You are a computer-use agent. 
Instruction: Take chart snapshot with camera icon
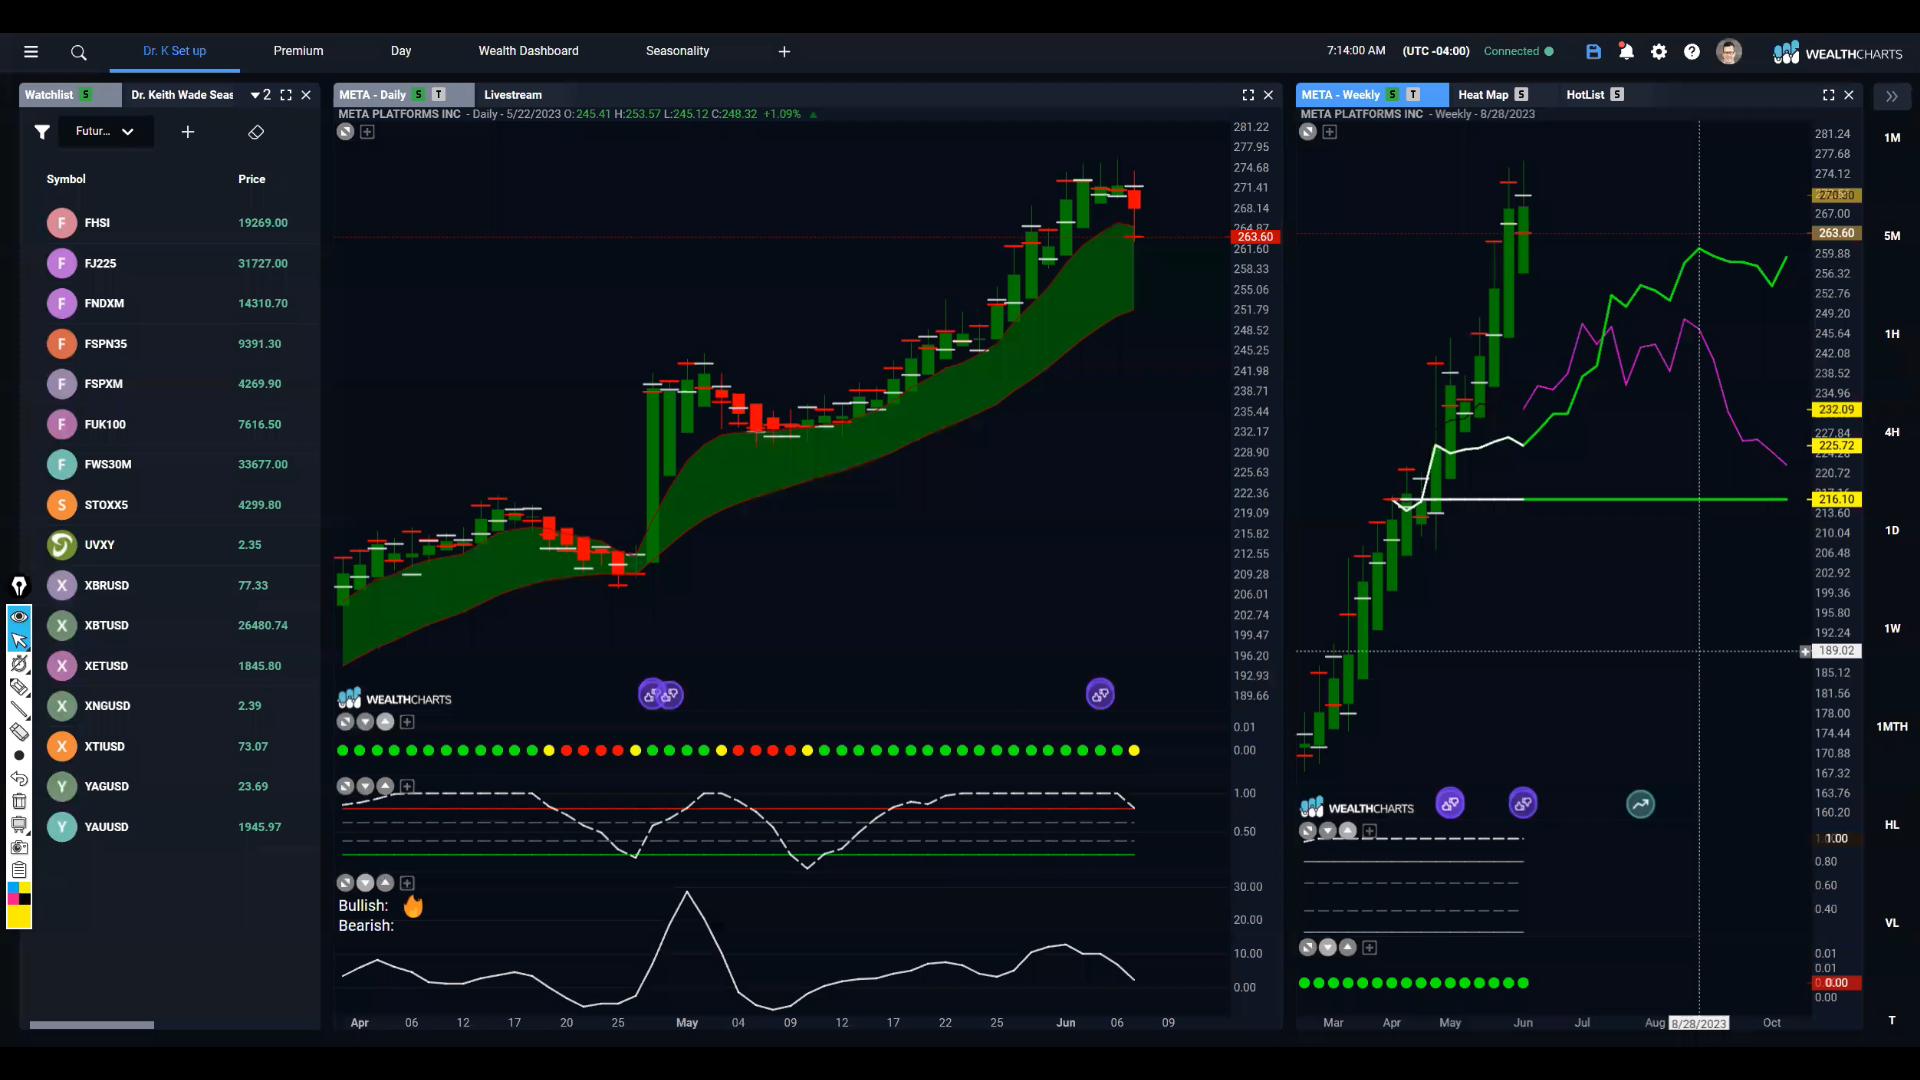[19, 847]
